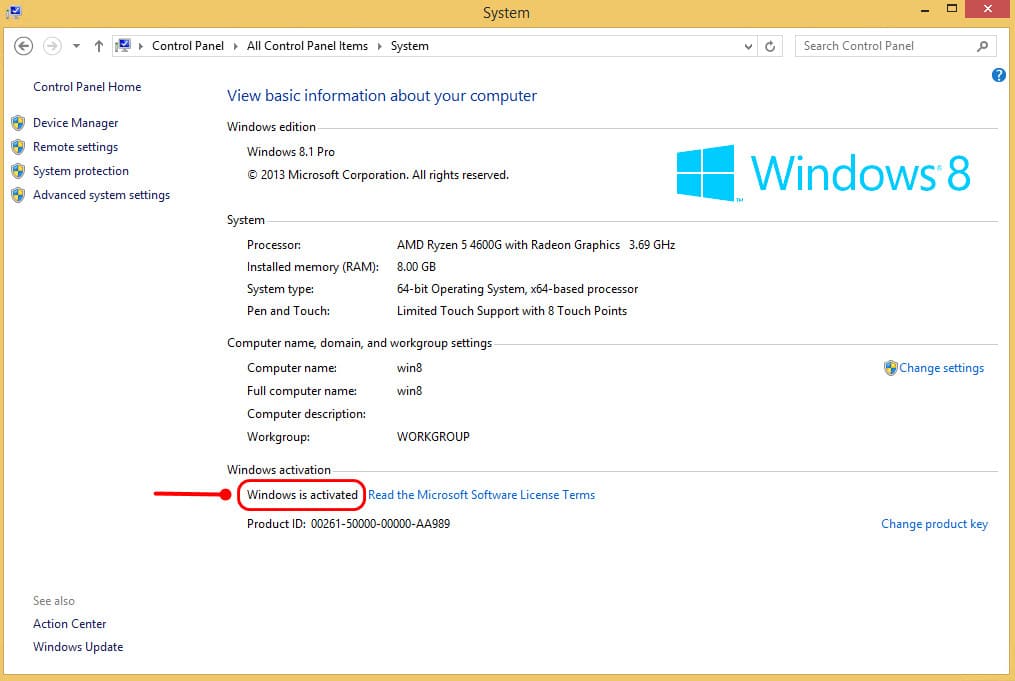Click the 2013 Microsoft Corporation copyright line

[378, 175]
